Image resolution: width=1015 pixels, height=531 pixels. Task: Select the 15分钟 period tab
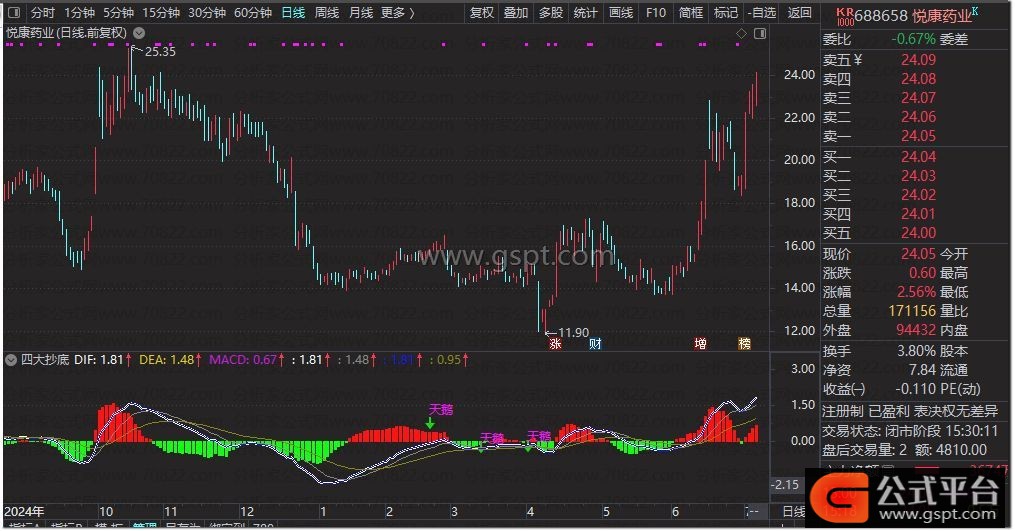coord(161,12)
